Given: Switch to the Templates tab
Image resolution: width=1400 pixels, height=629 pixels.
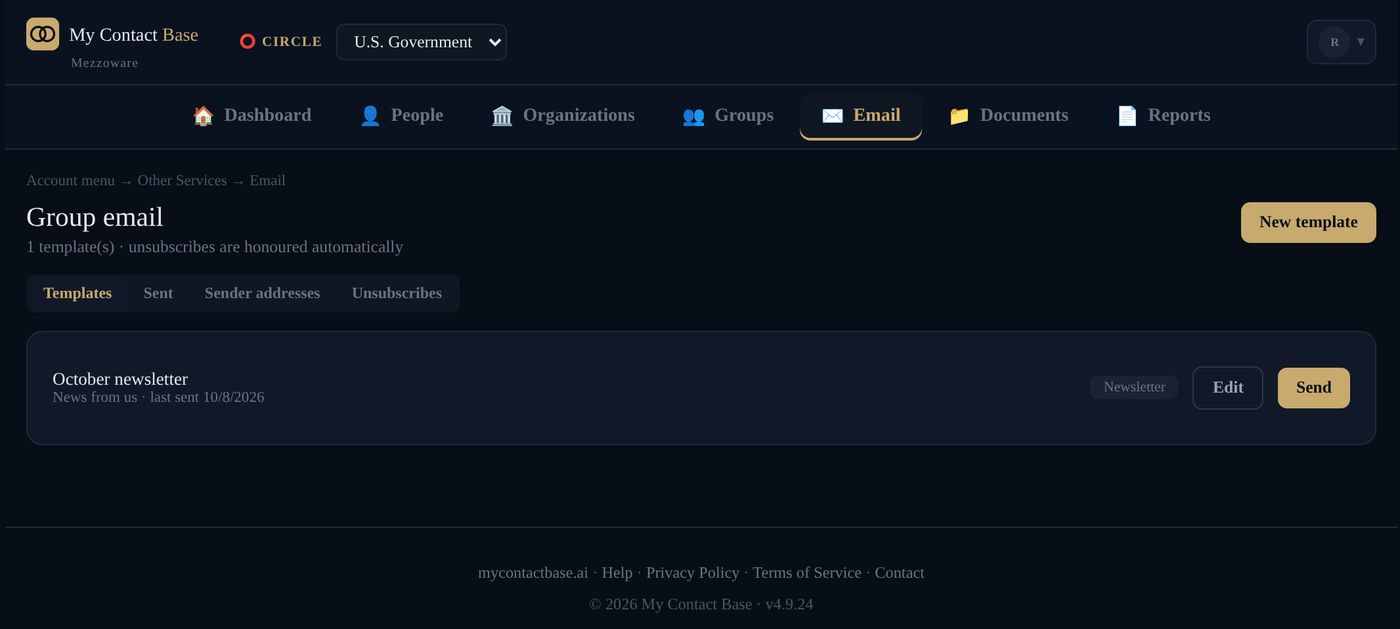Looking at the screenshot, I should 77,293.
